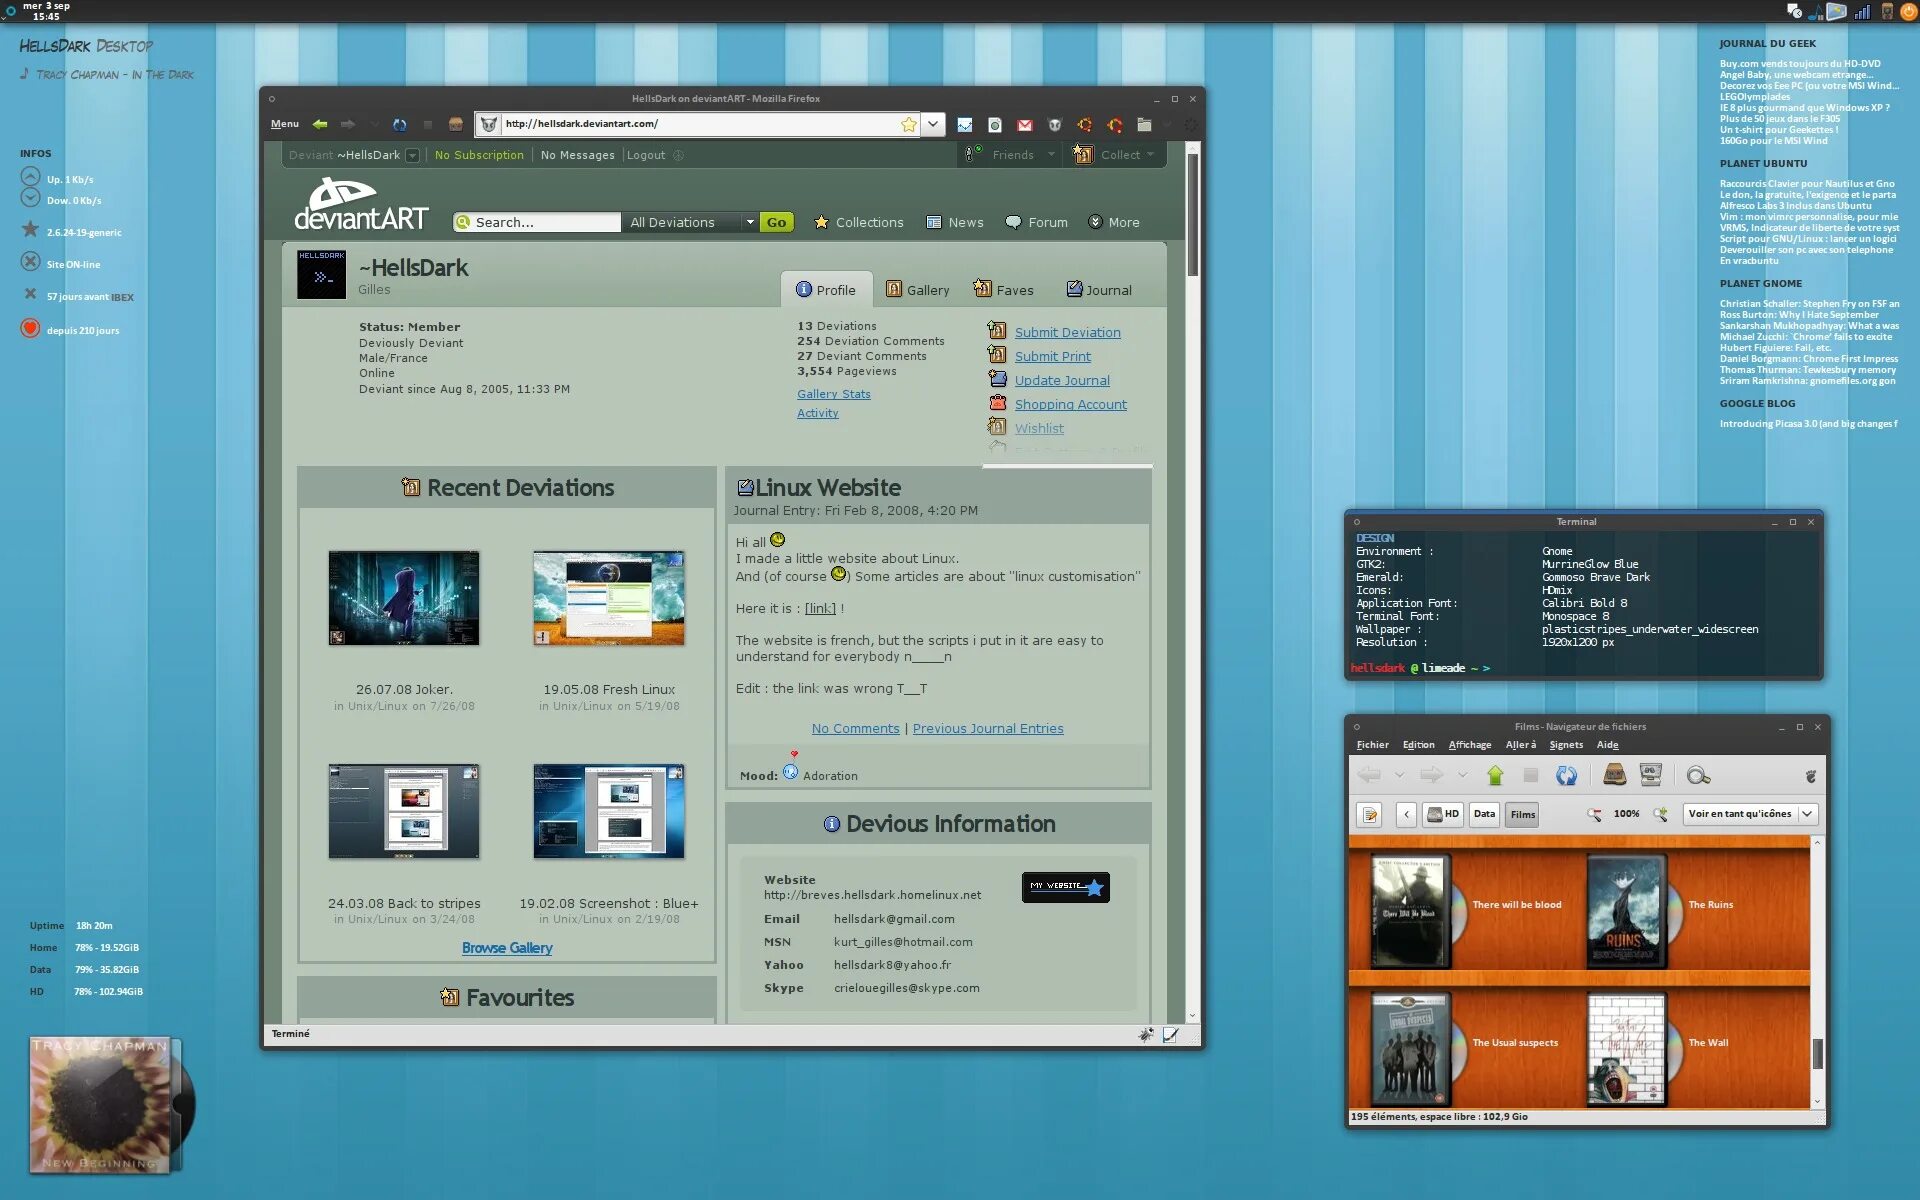Click zoom-in magnifier to enlarge icons
The image size is (1920, 1200).
click(x=1659, y=813)
